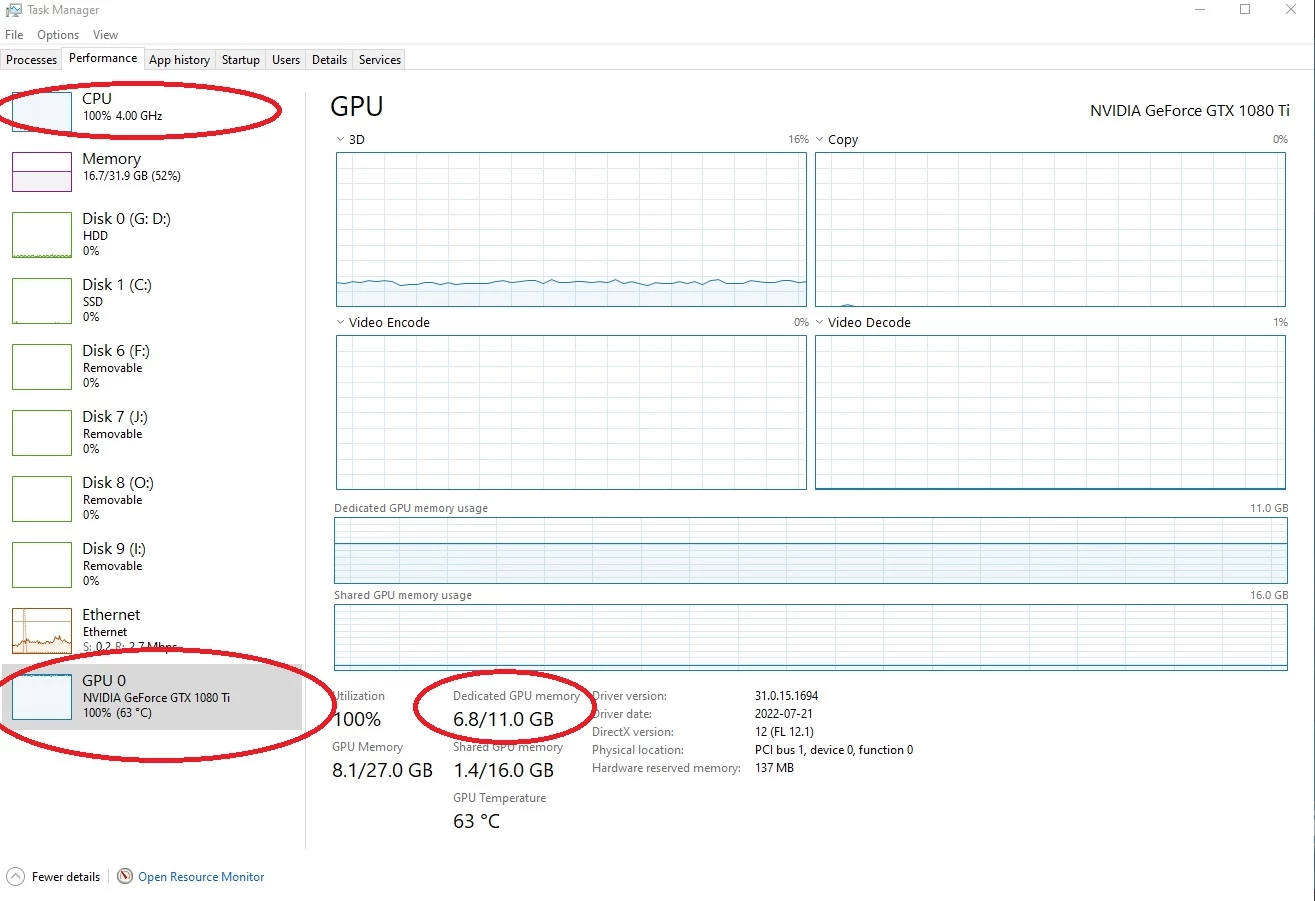Maximize the Task Manager window
This screenshot has height=901, width=1315.
[x=1245, y=10]
